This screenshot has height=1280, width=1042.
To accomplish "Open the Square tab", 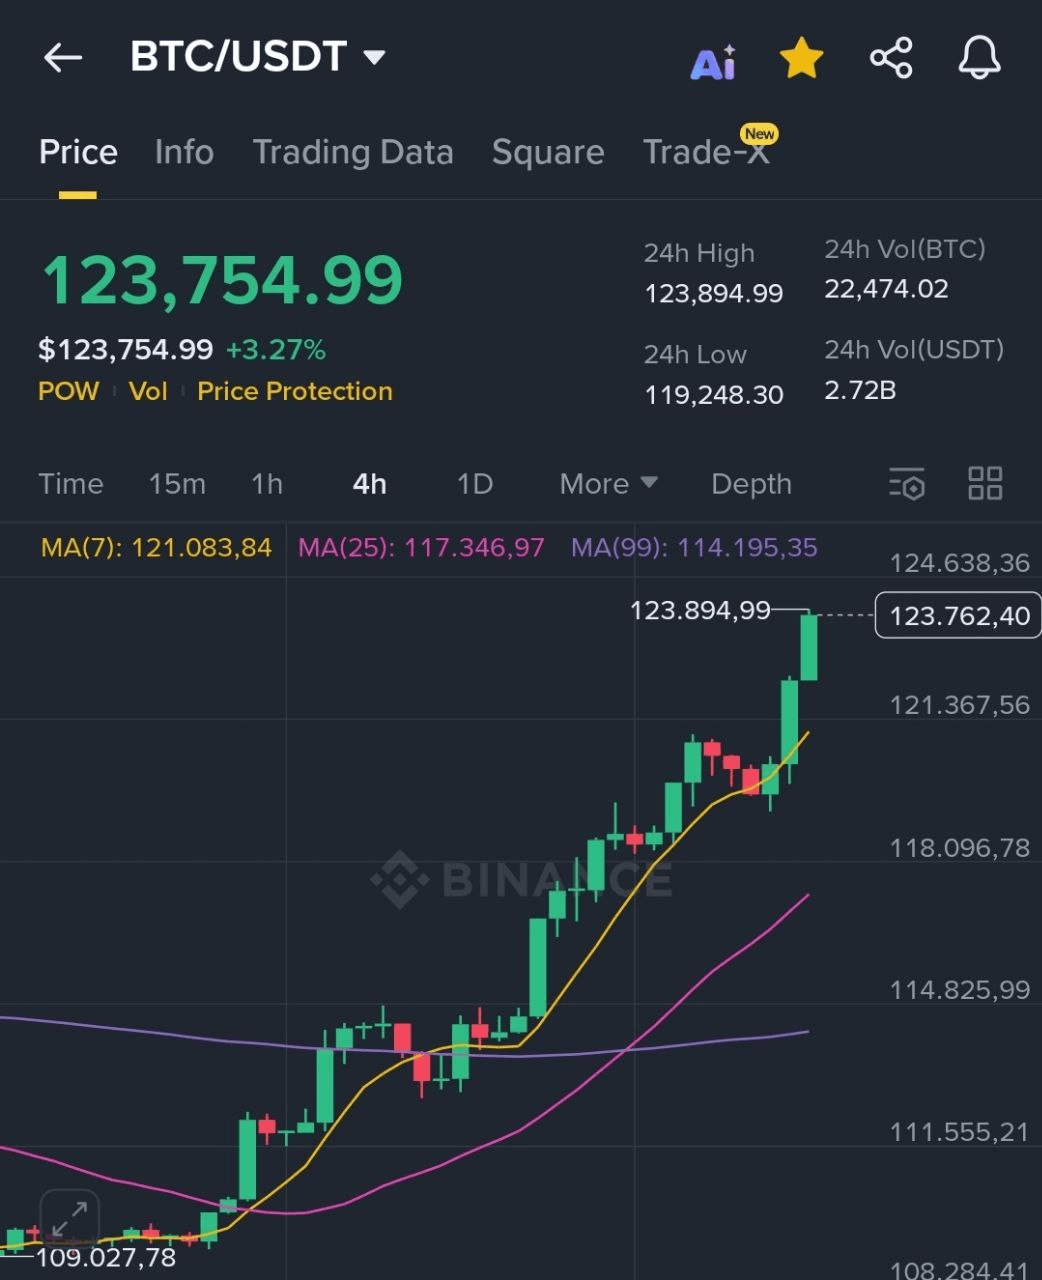I will click(x=548, y=152).
